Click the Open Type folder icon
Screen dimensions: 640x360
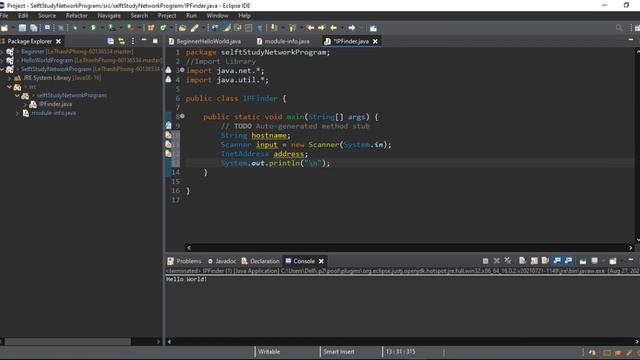[182, 28]
